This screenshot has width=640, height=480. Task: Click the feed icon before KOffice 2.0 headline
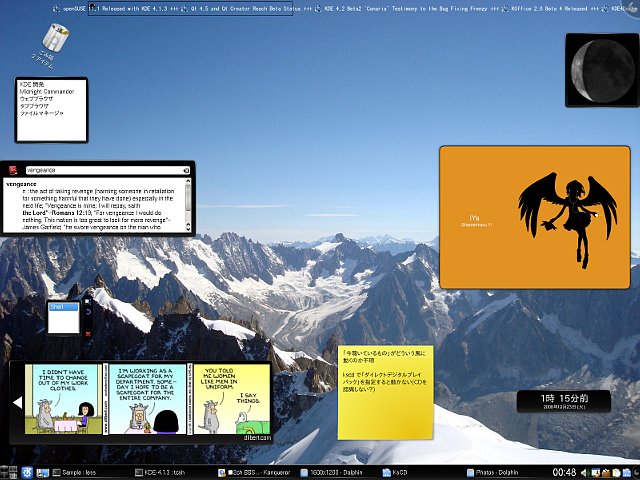click(x=505, y=9)
